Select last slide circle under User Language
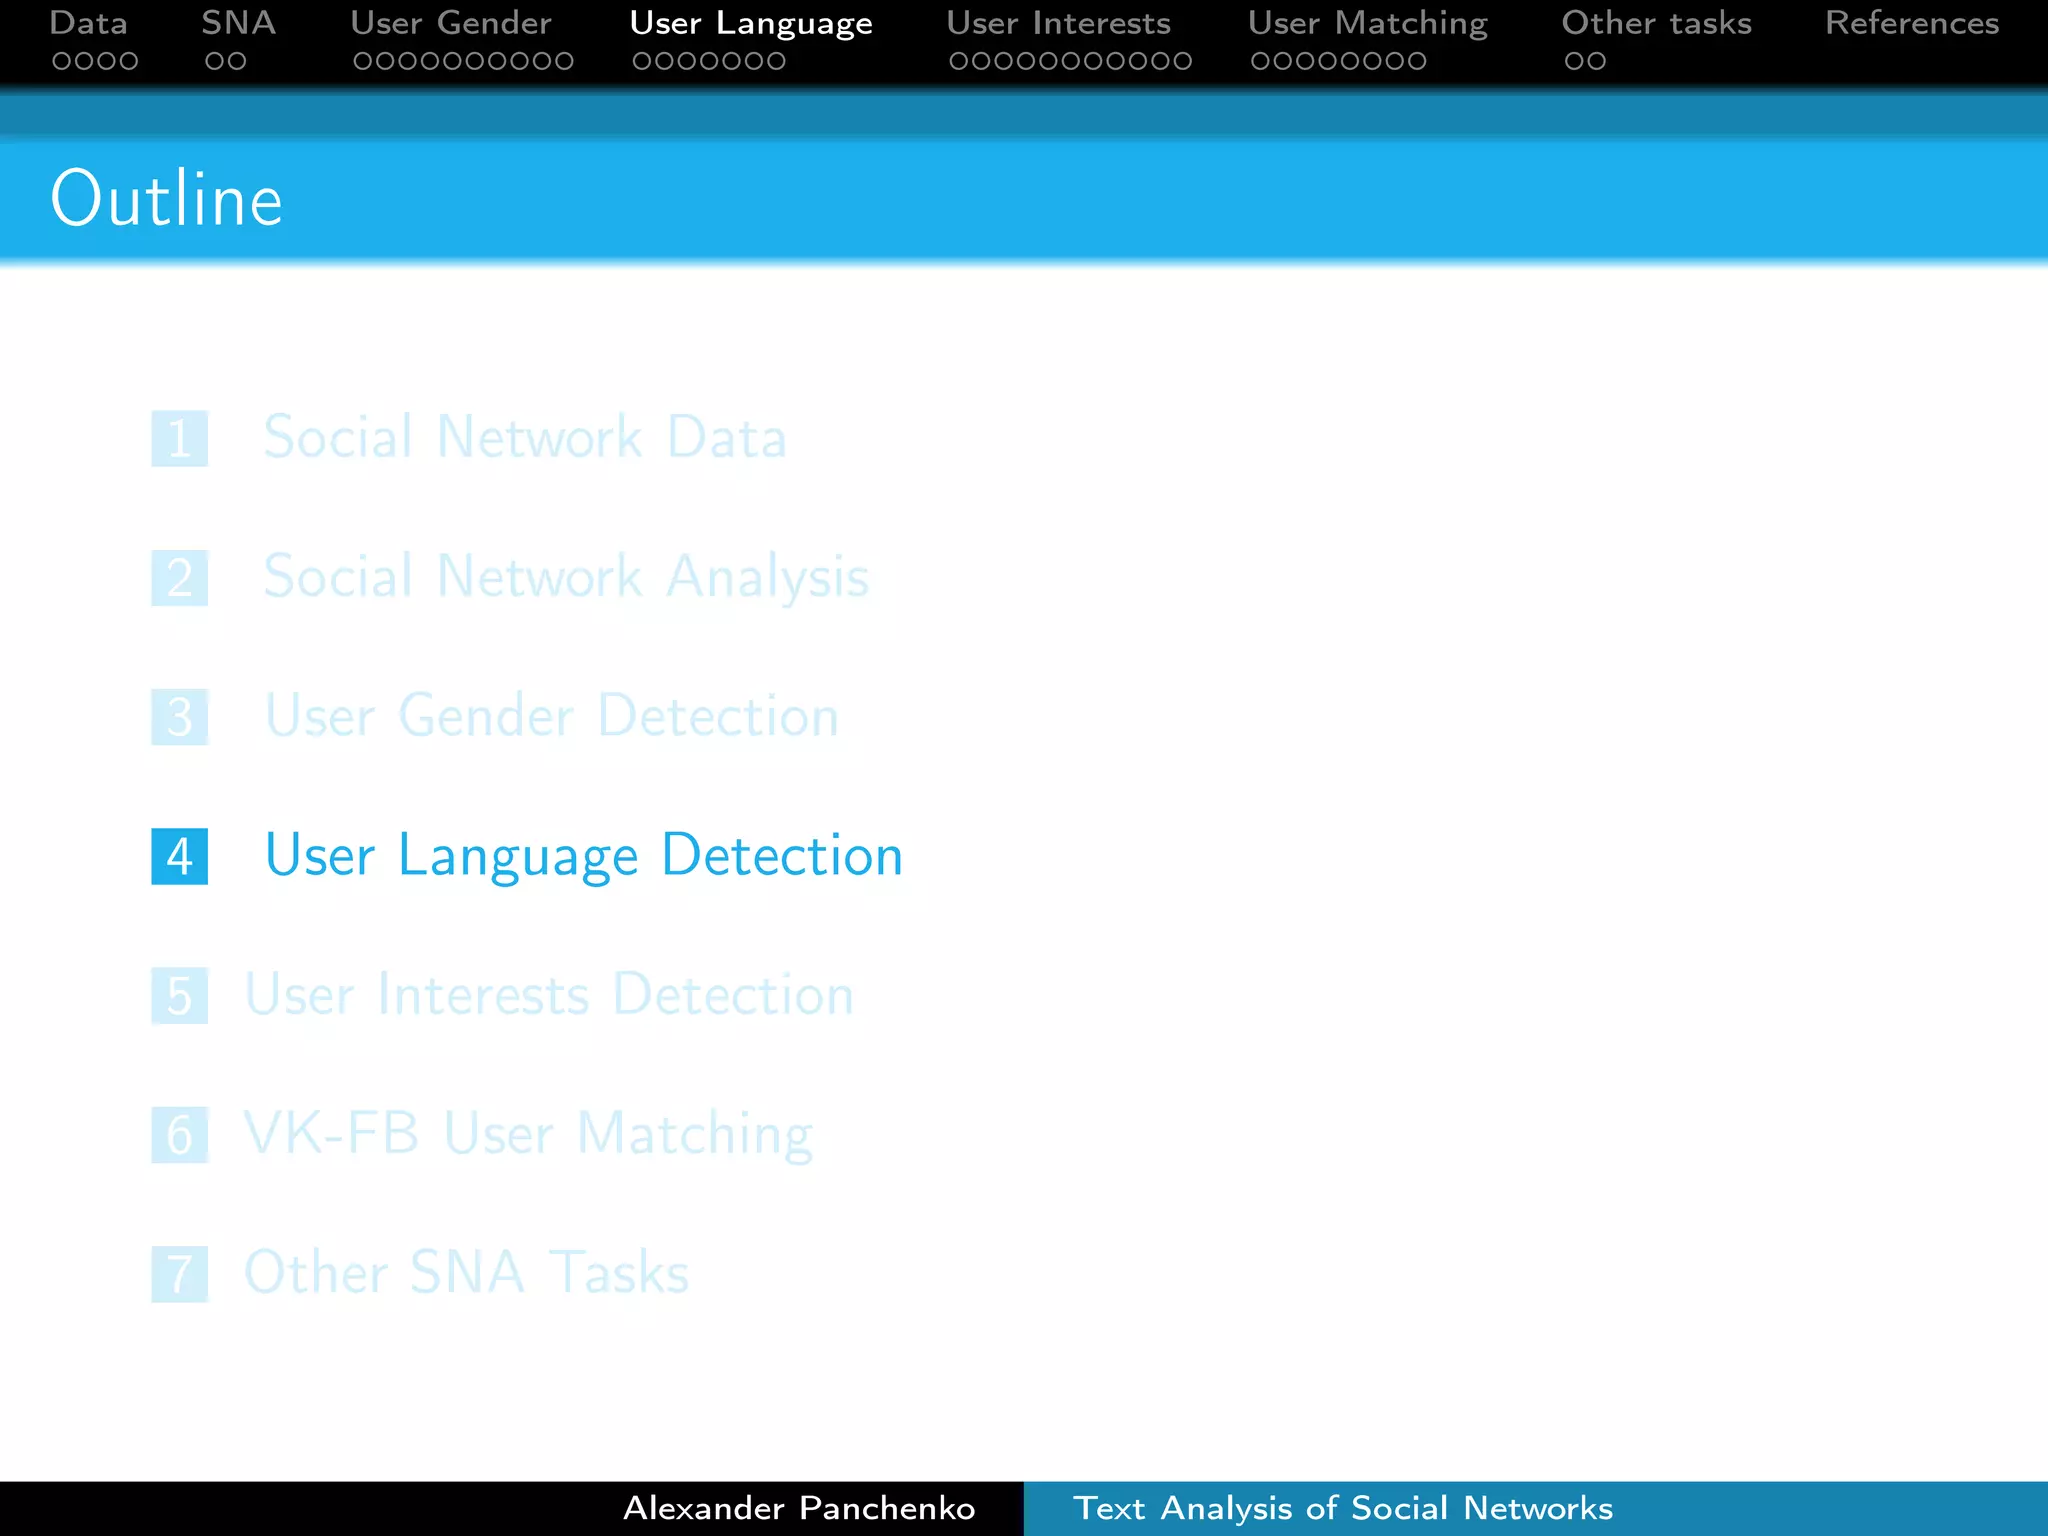2048x1536 pixels. [x=775, y=61]
